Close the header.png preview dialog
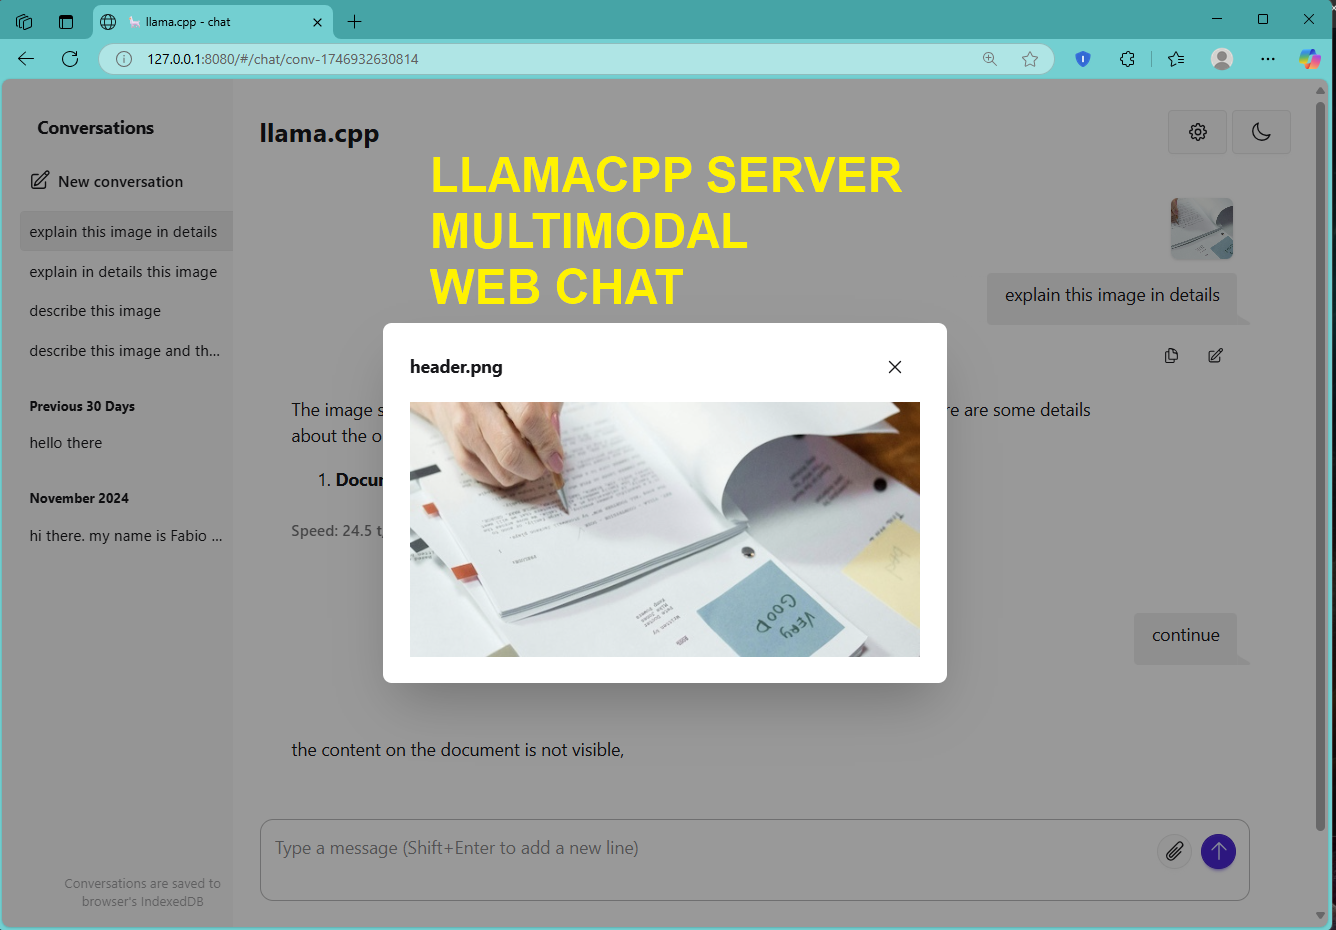The height and width of the screenshot is (930, 1336). 895,367
